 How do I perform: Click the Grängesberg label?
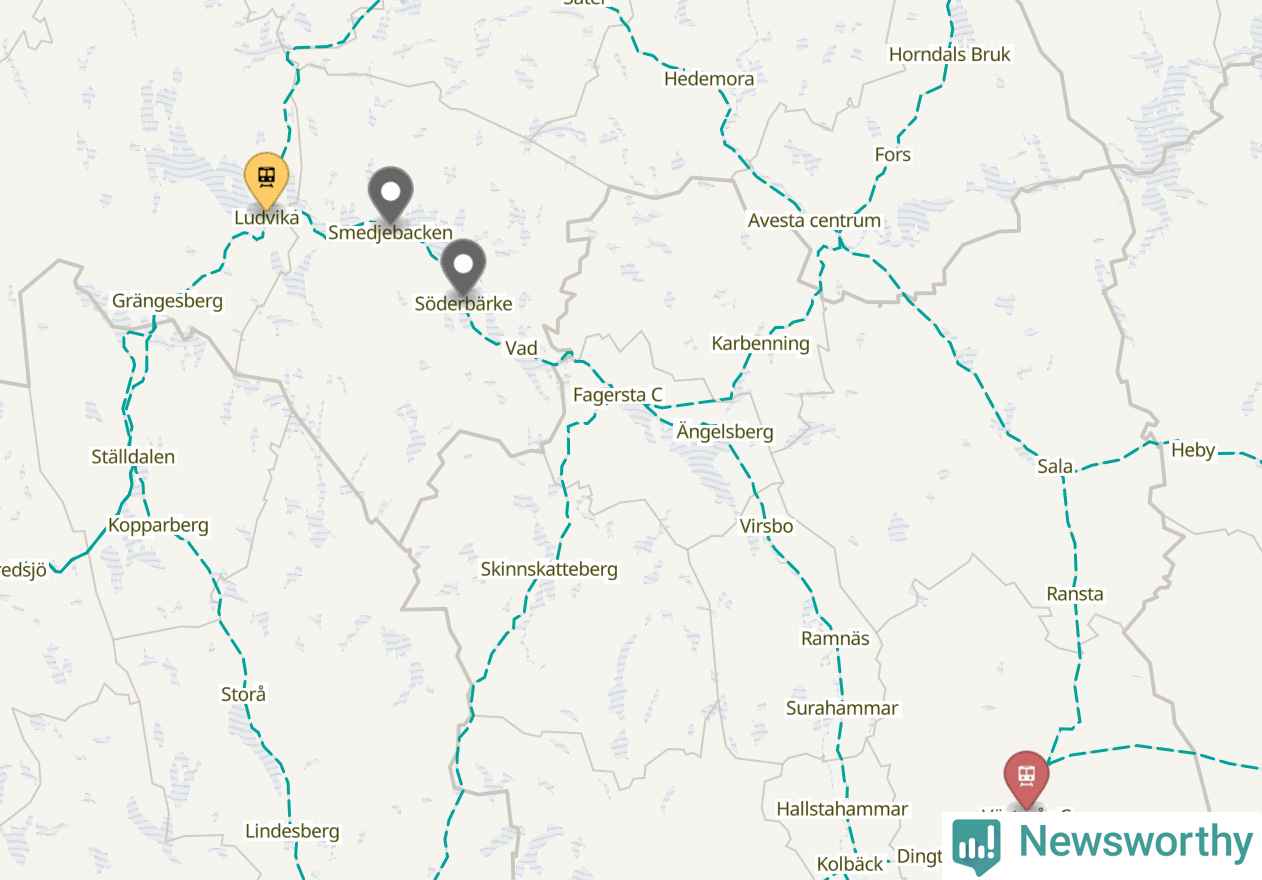tap(167, 301)
